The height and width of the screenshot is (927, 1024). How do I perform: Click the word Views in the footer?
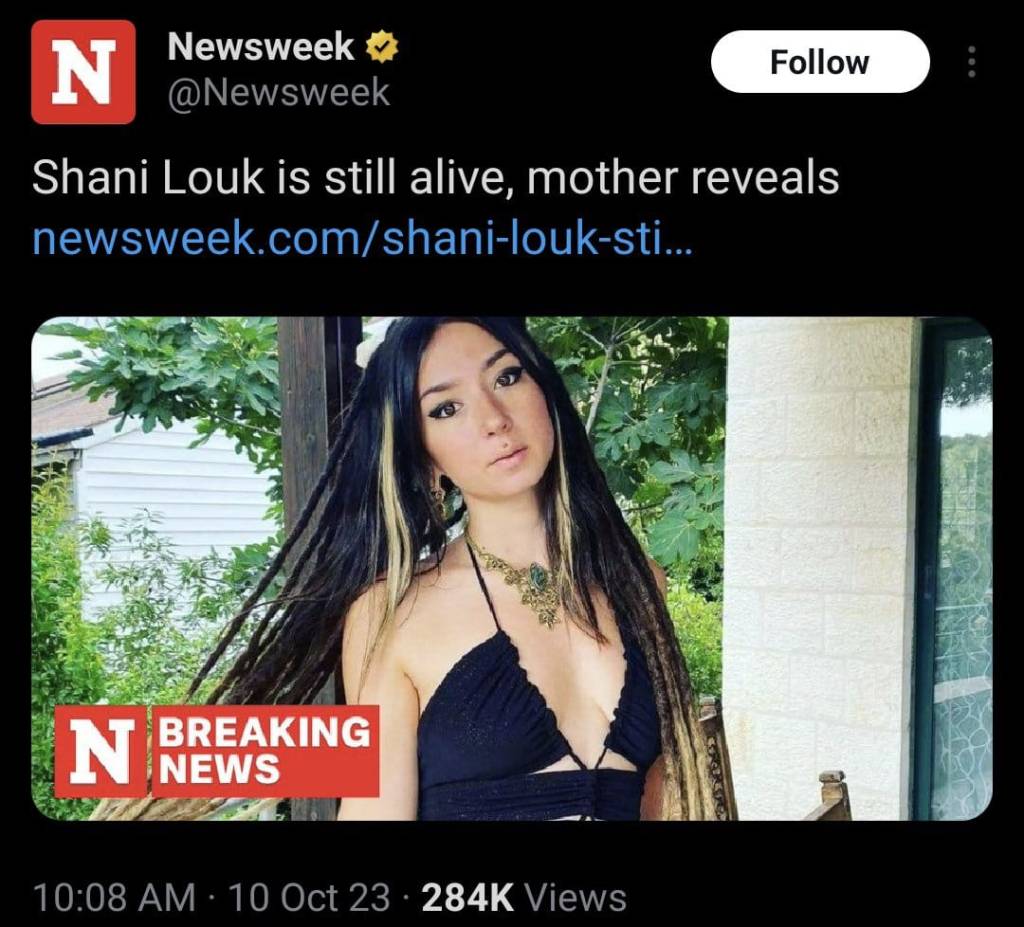click(x=575, y=897)
